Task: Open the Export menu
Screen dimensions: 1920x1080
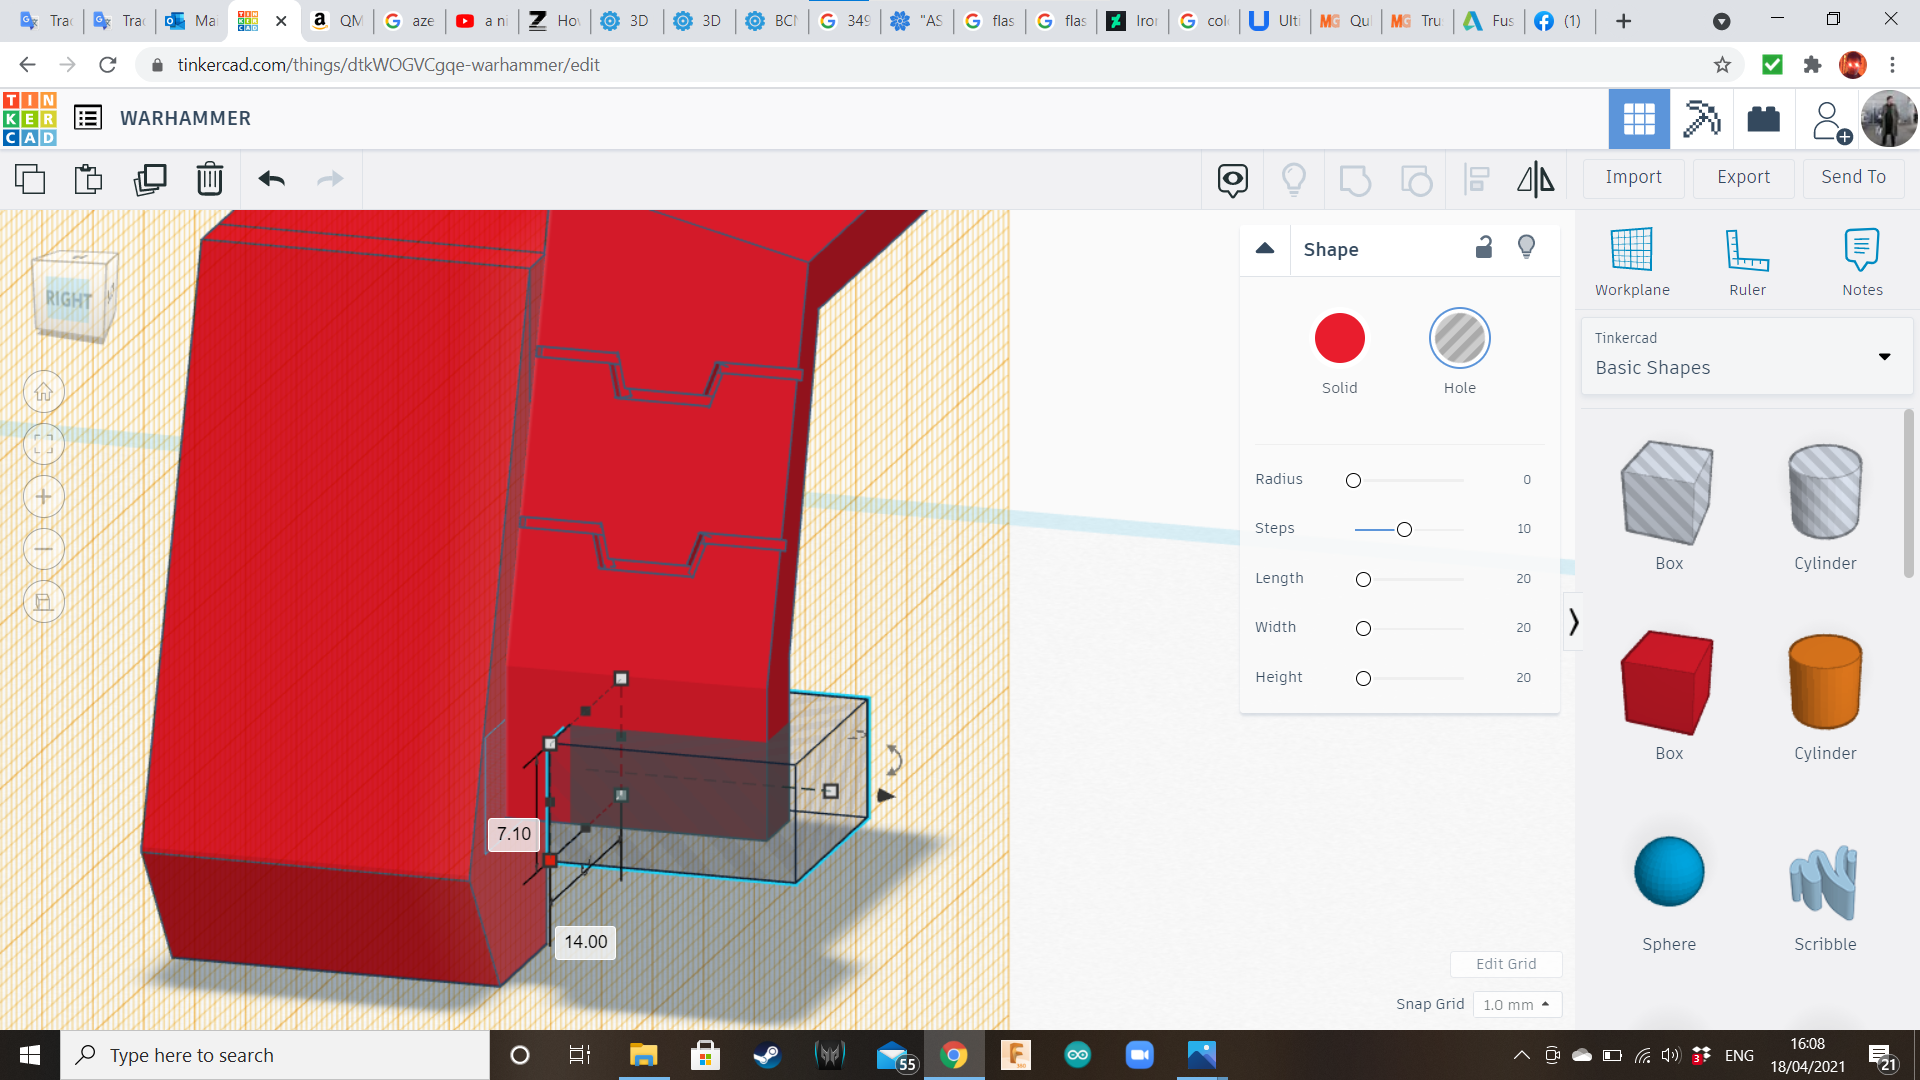Action: point(1743,177)
